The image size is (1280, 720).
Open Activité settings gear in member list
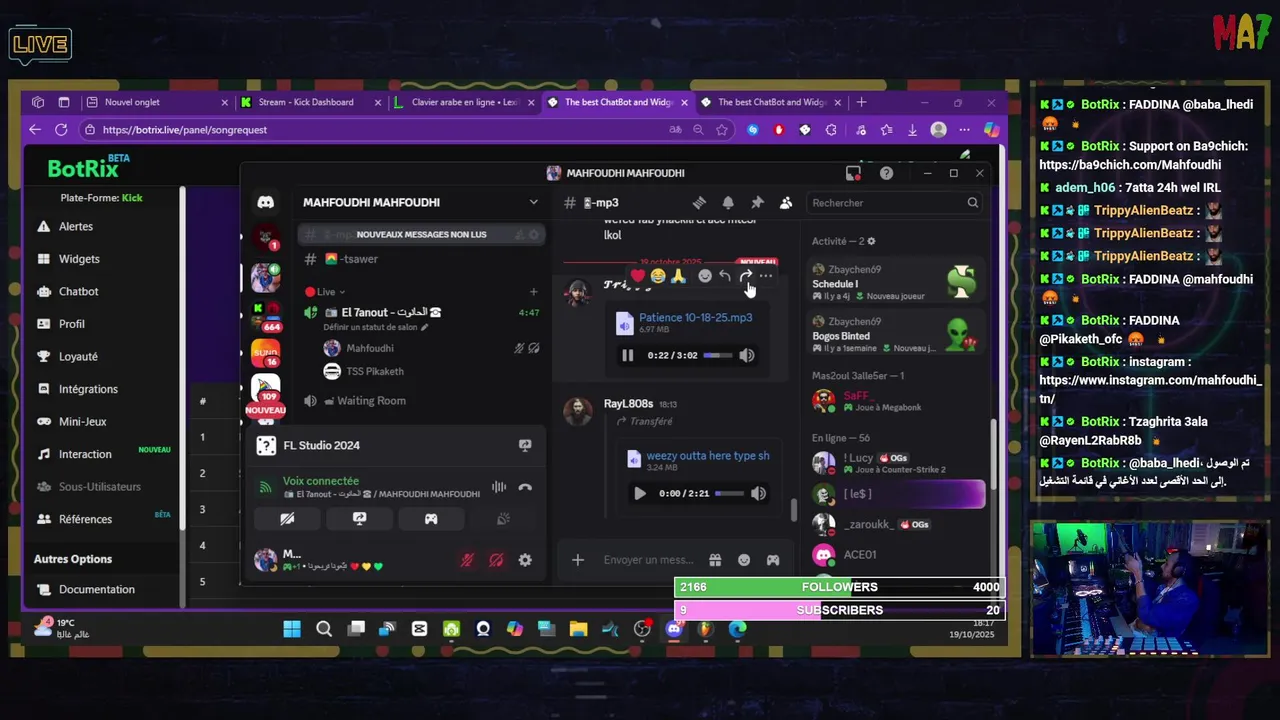(871, 241)
